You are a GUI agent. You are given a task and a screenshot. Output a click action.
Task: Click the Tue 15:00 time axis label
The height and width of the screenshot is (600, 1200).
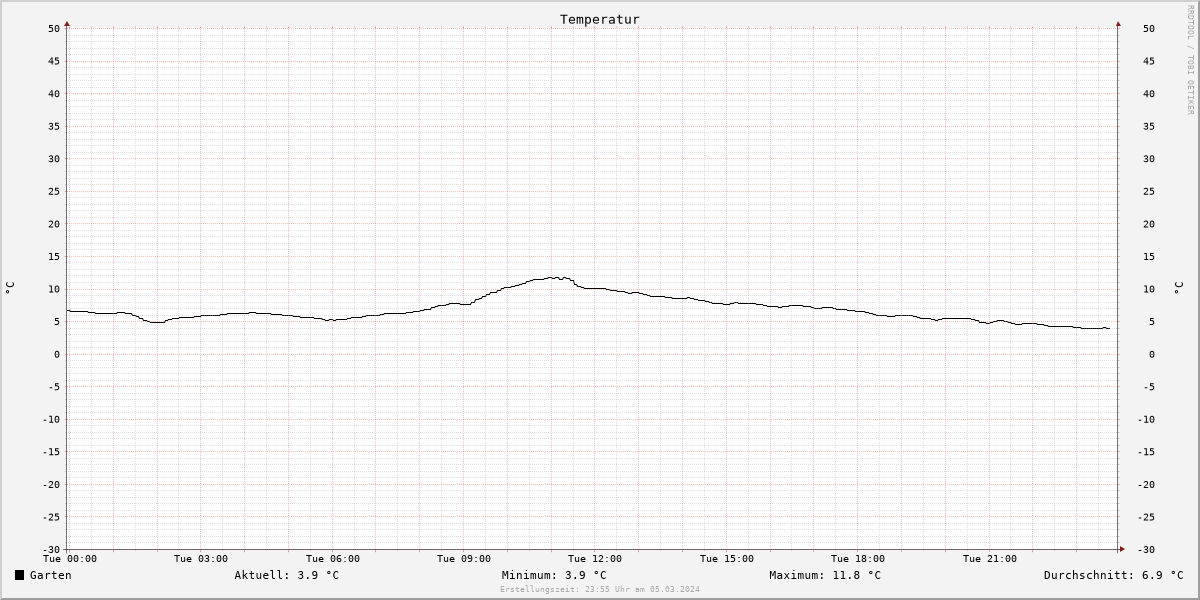pyautogui.click(x=727, y=559)
